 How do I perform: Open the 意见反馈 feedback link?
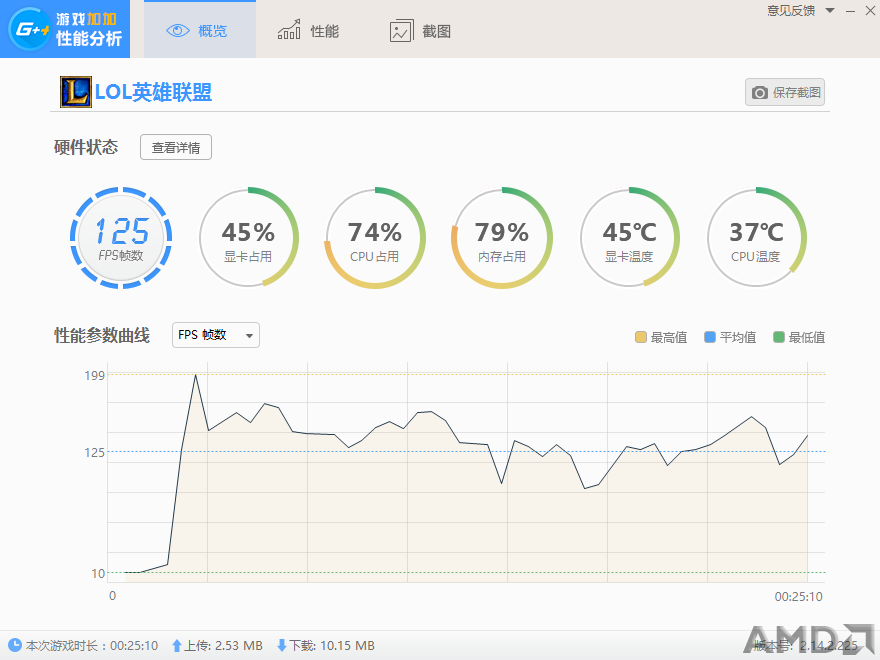pyautogui.click(x=791, y=11)
